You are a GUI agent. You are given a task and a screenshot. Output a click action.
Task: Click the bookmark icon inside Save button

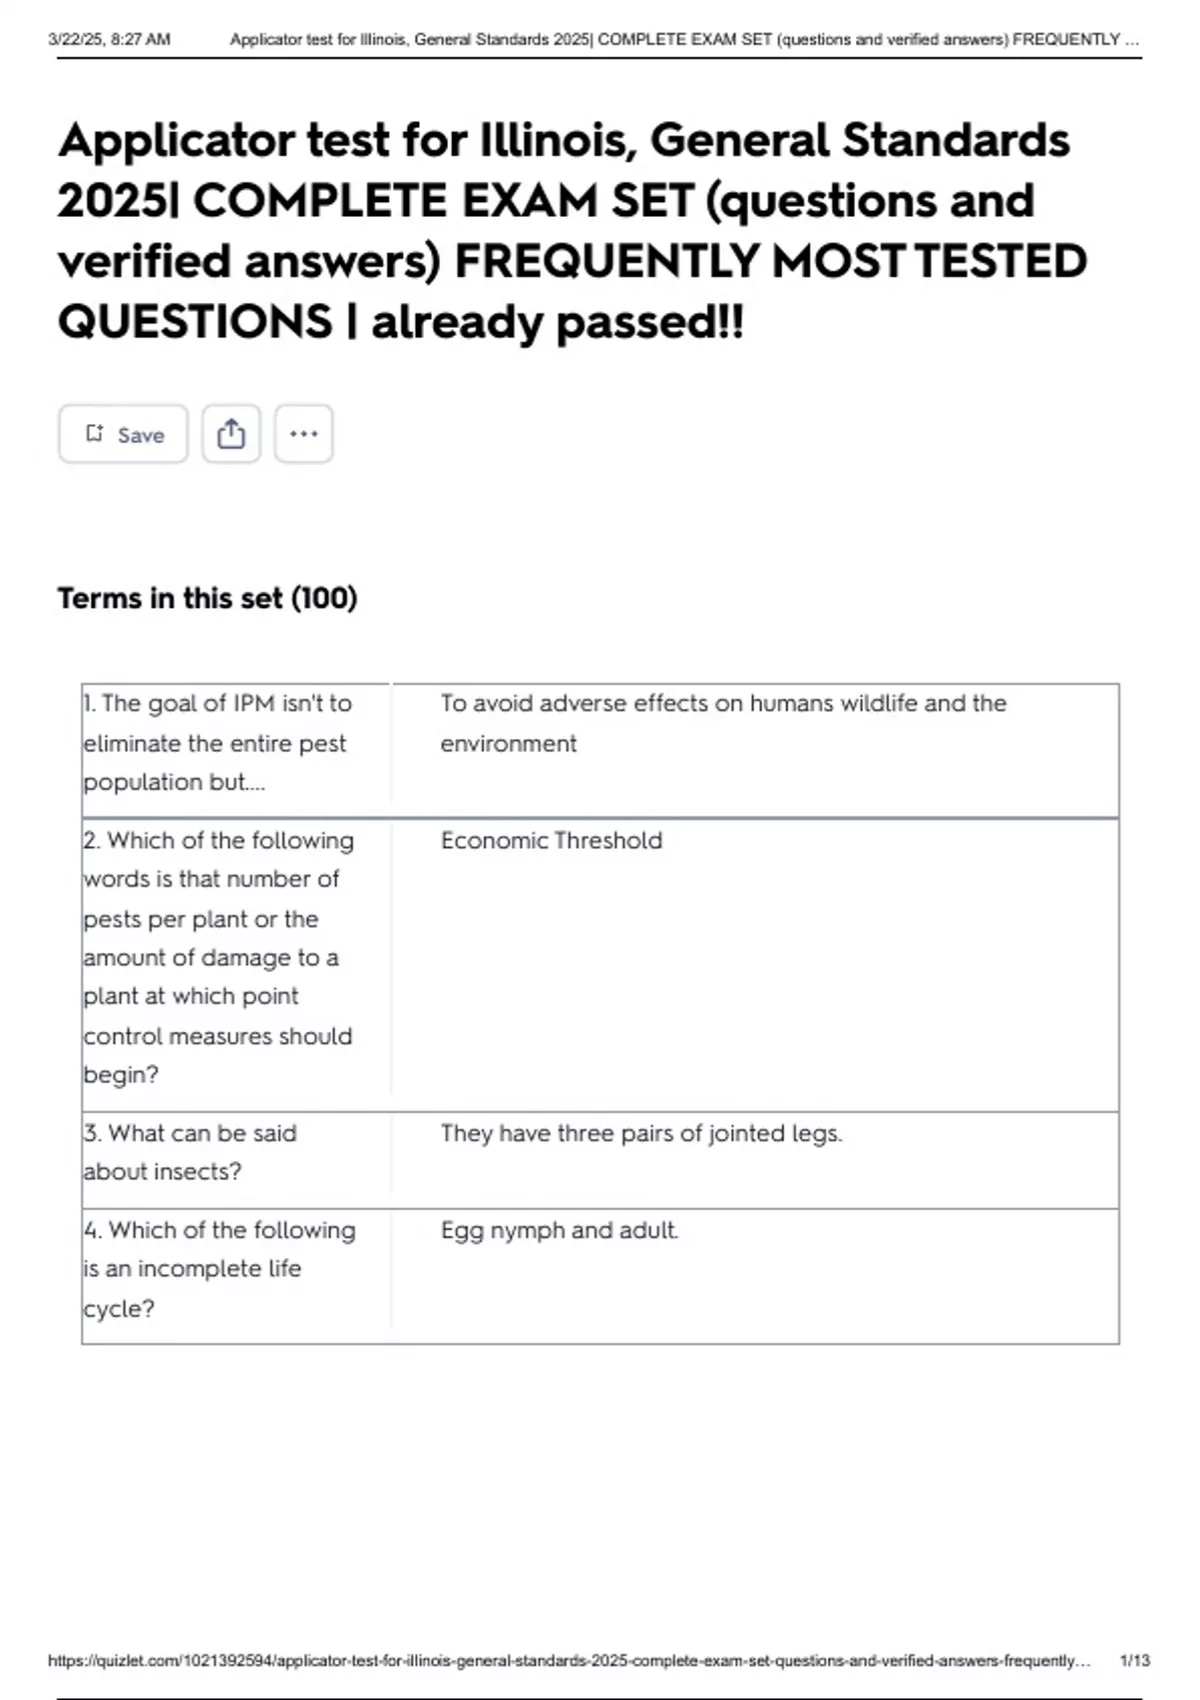coord(94,434)
